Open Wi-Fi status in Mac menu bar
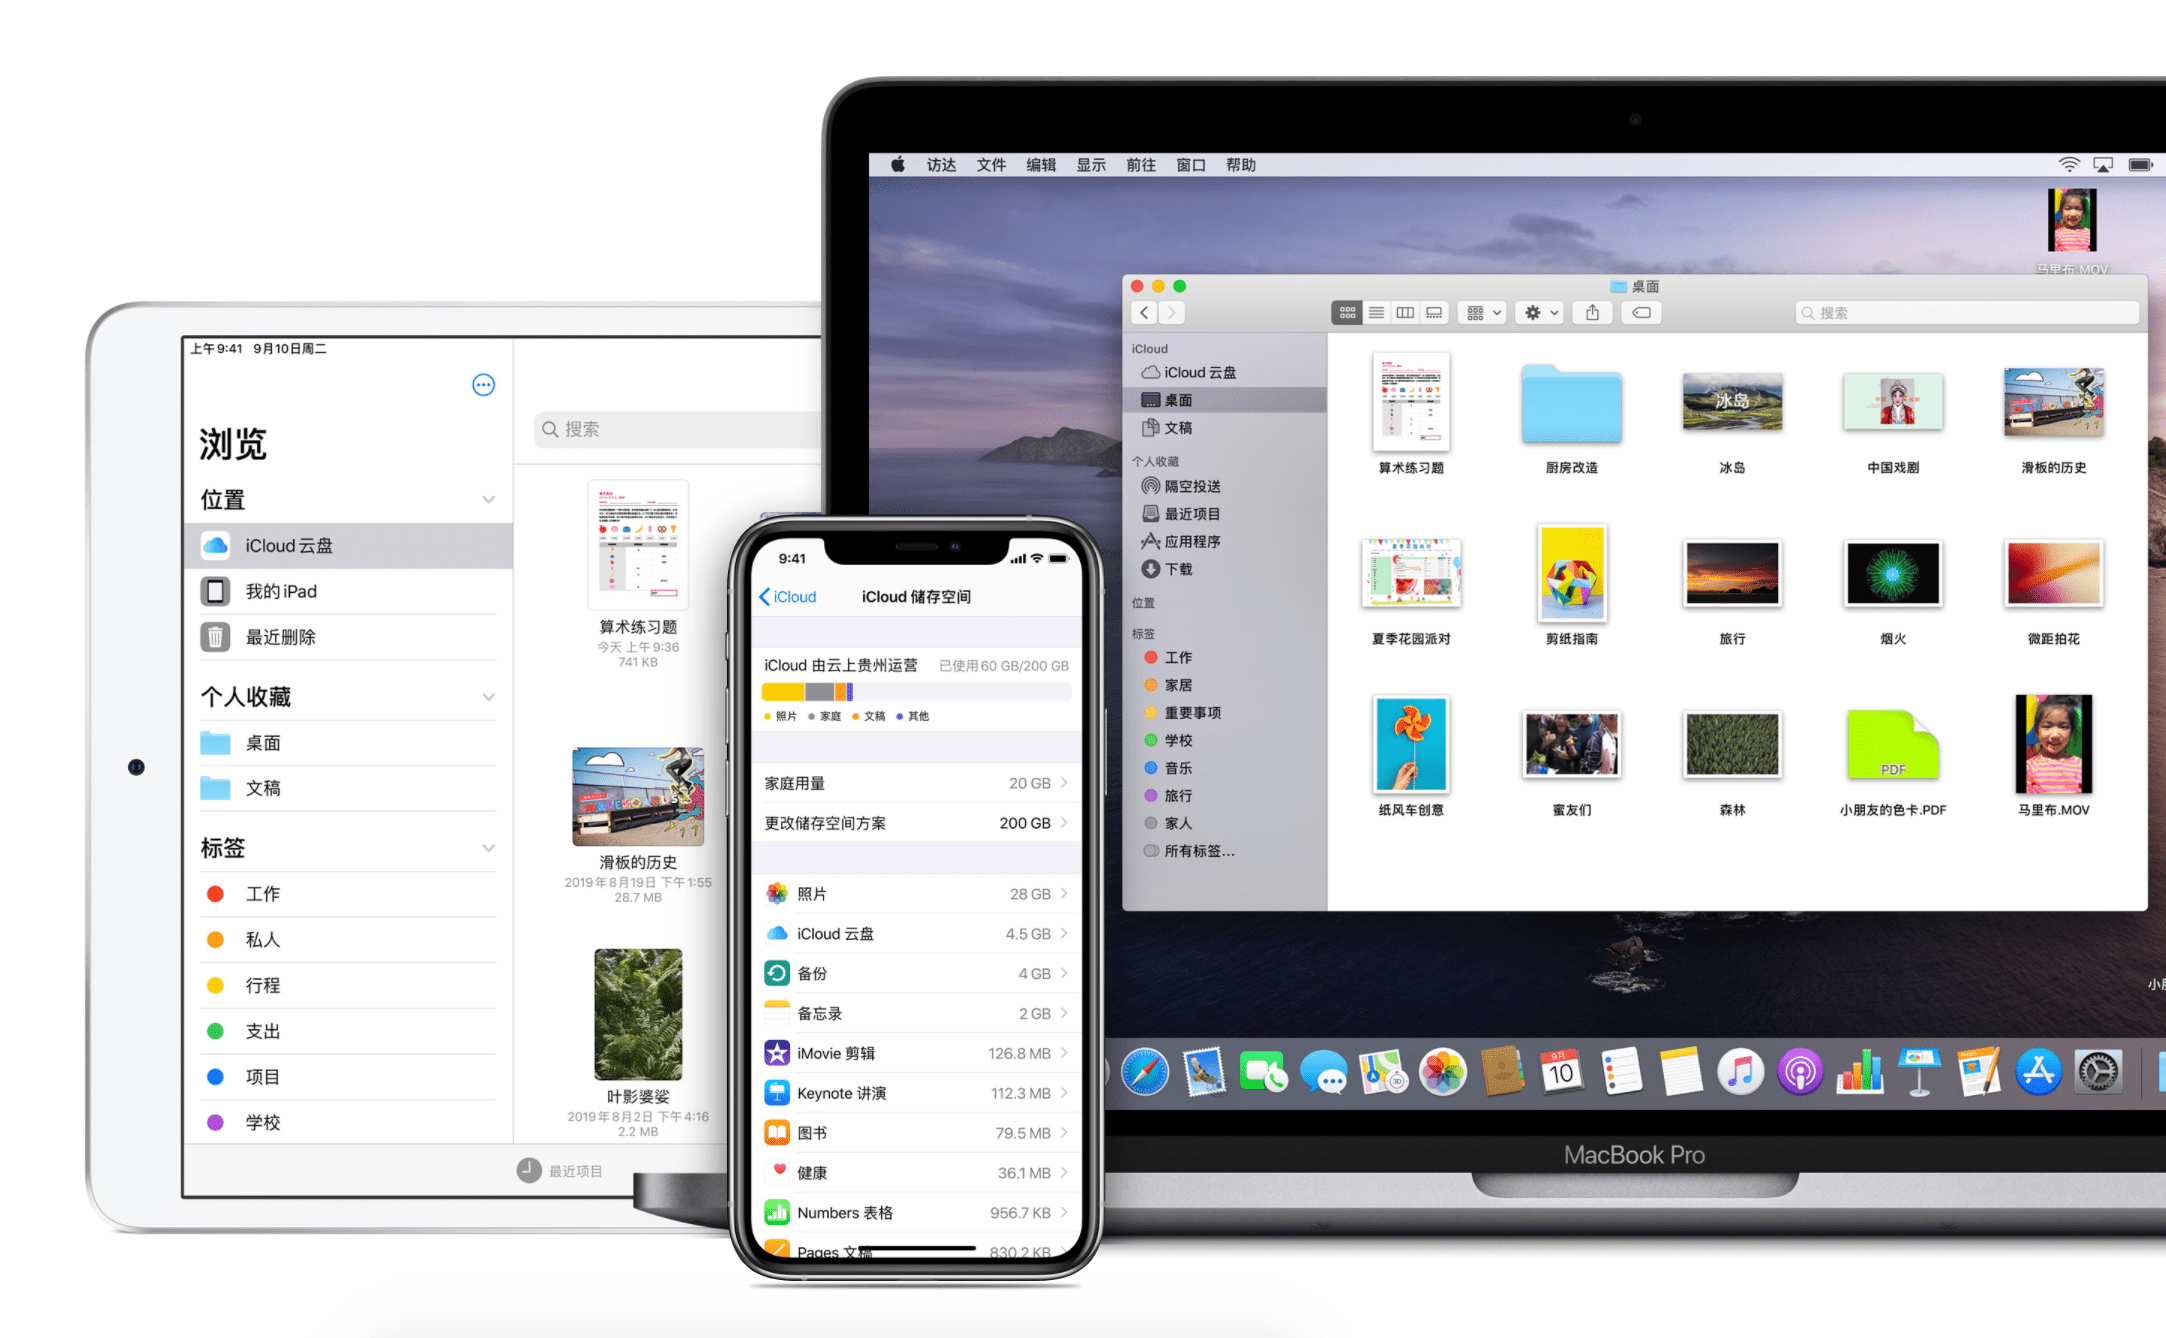This screenshot has width=2166, height=1338. point(2069,165)
